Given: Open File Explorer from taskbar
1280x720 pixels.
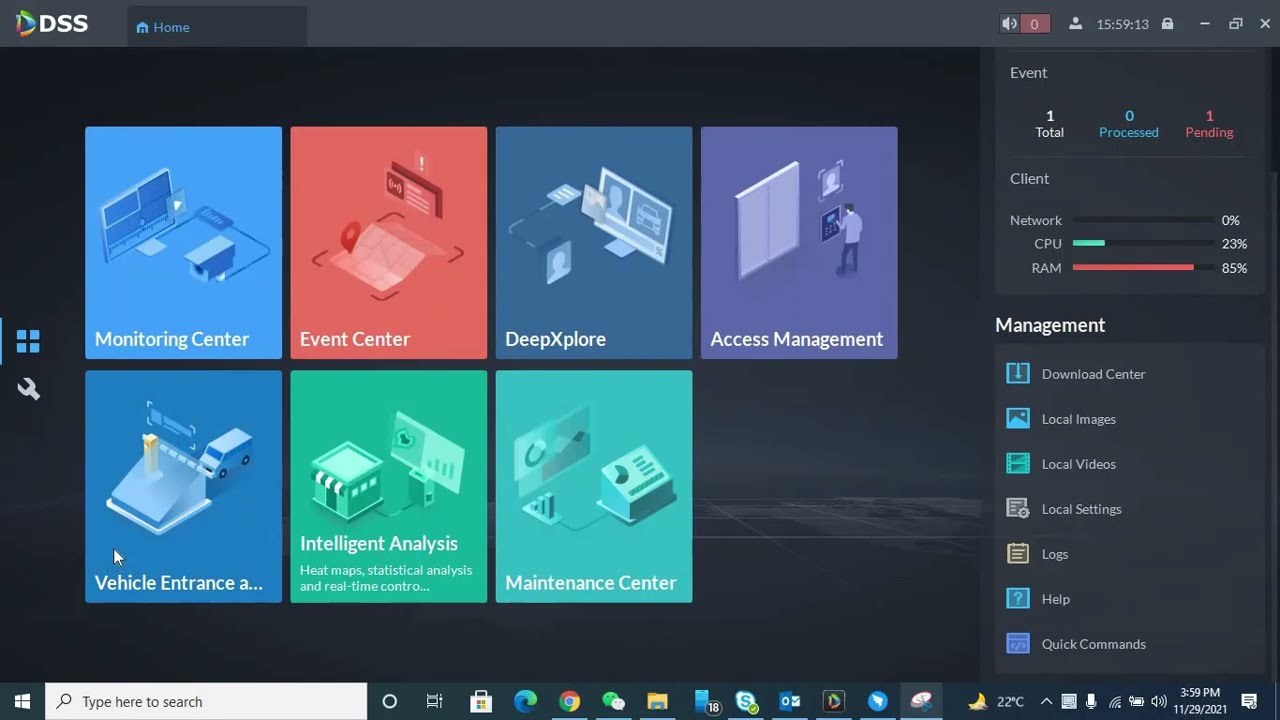Looking at the screenshot, I should click(657, 701).
